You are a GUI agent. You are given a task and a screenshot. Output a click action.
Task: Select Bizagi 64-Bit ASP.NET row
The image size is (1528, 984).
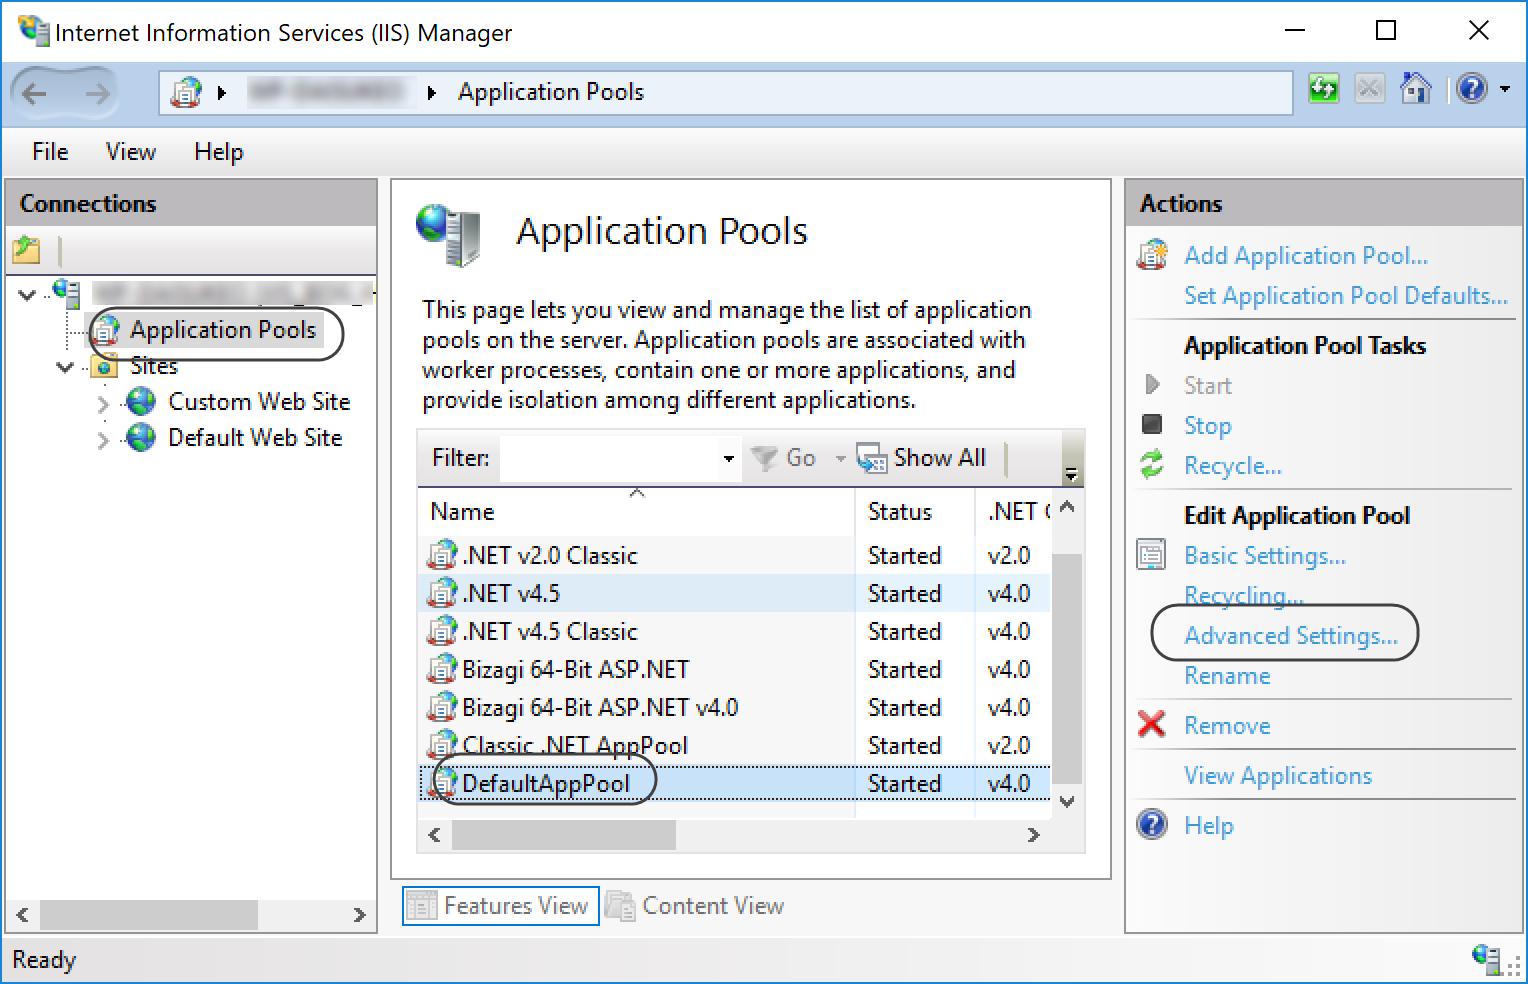click(734, 669)
